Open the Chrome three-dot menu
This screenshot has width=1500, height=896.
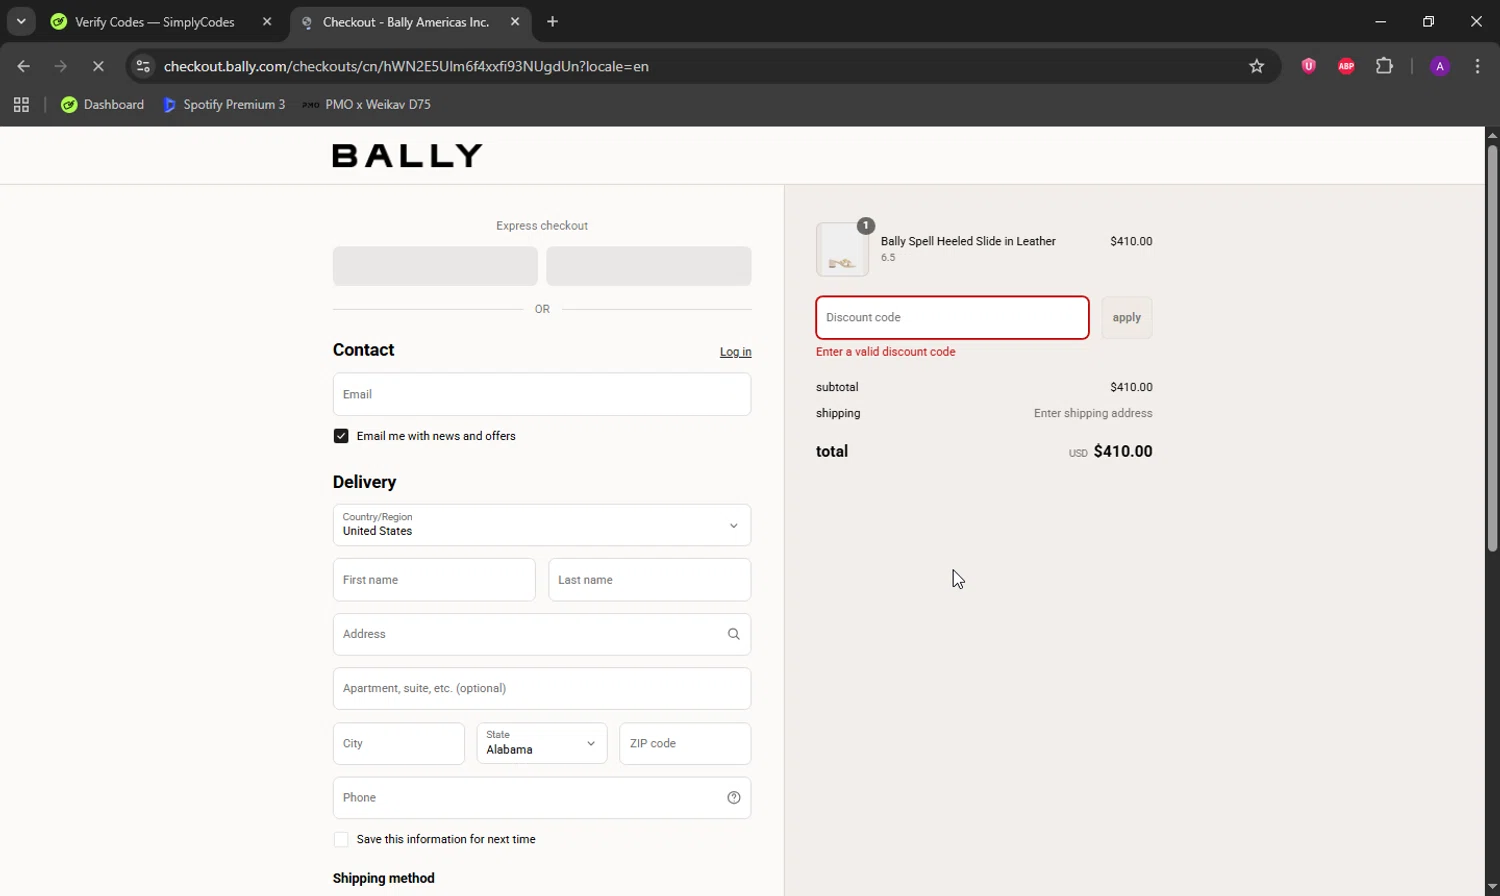click(x=1477, y=66)
